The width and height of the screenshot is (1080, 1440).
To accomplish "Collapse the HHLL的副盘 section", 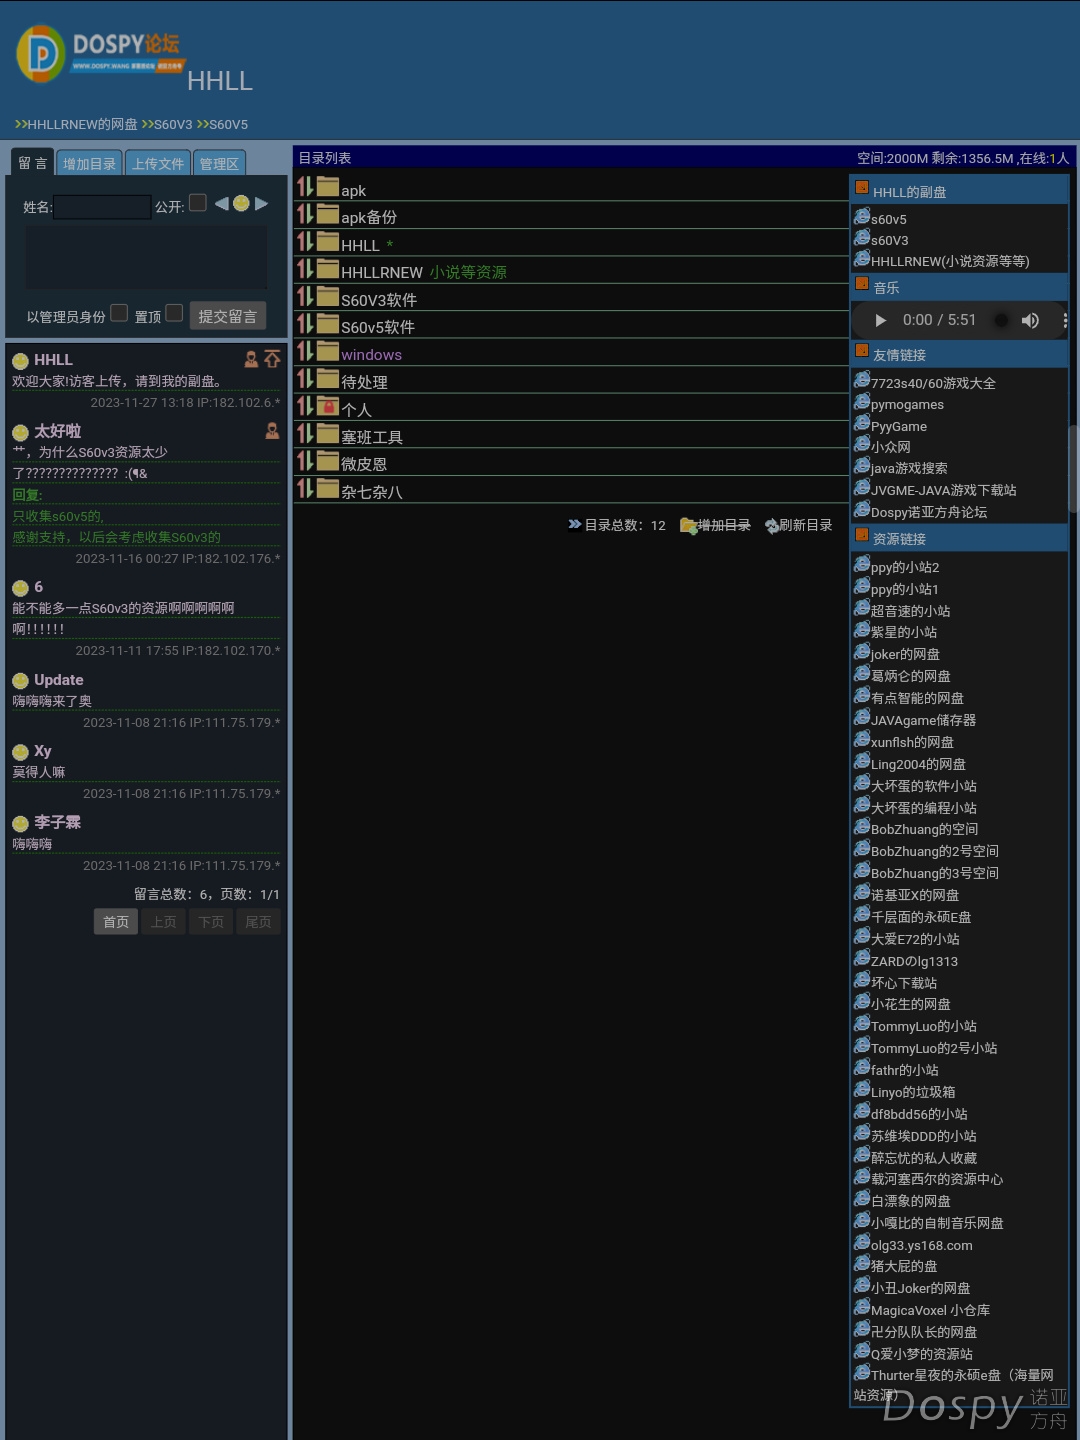I will point(861,187).
